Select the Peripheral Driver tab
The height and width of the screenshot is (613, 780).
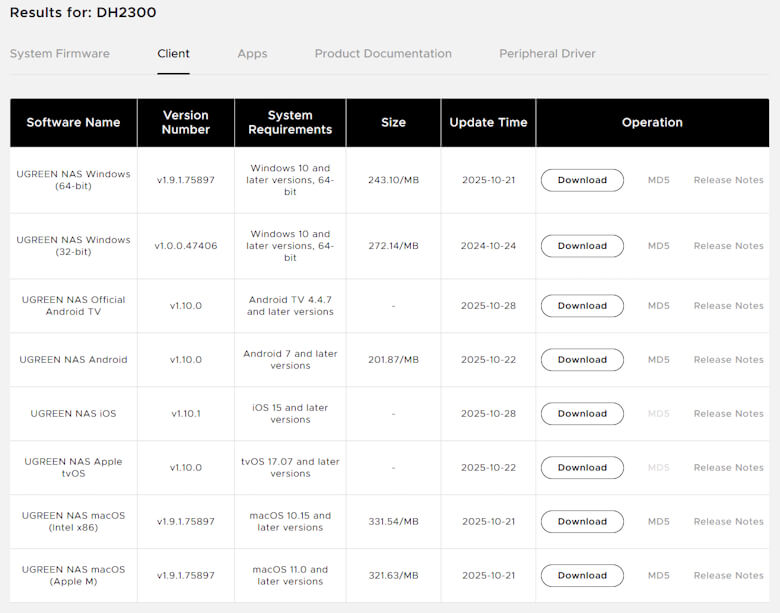pos(547,54)
